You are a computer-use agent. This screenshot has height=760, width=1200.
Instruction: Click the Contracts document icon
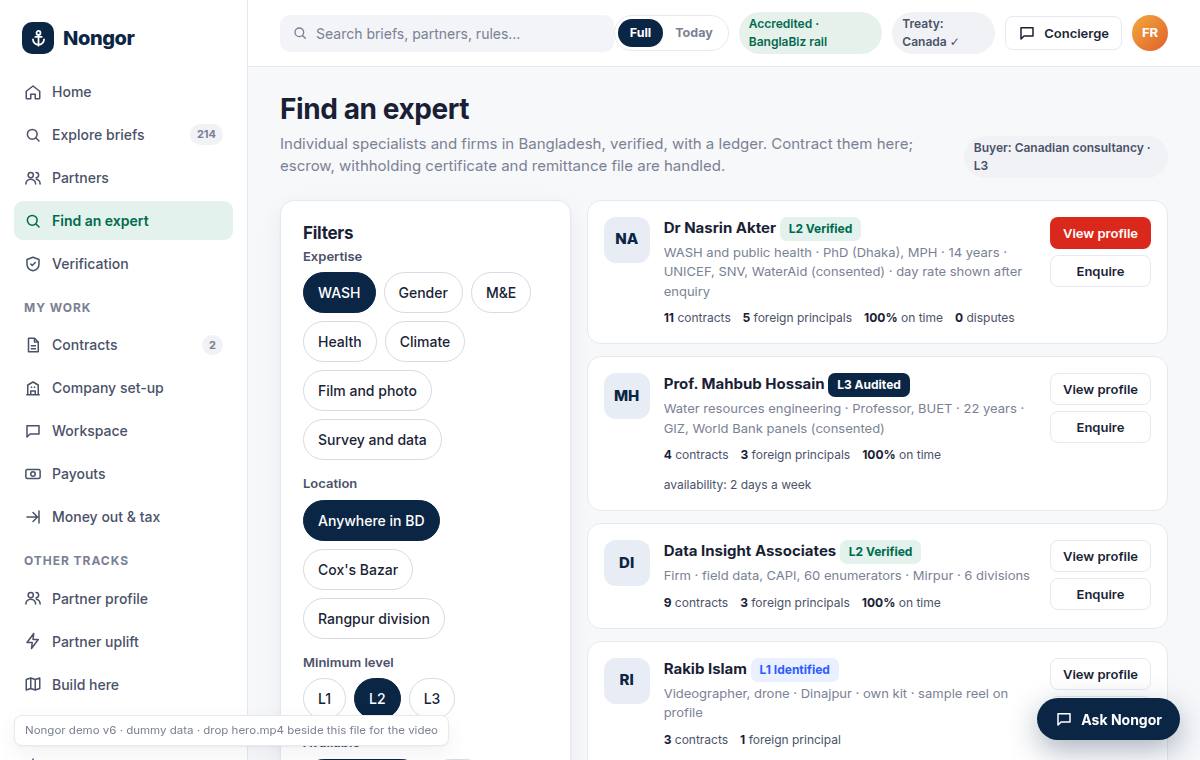(x=33, y=345)
